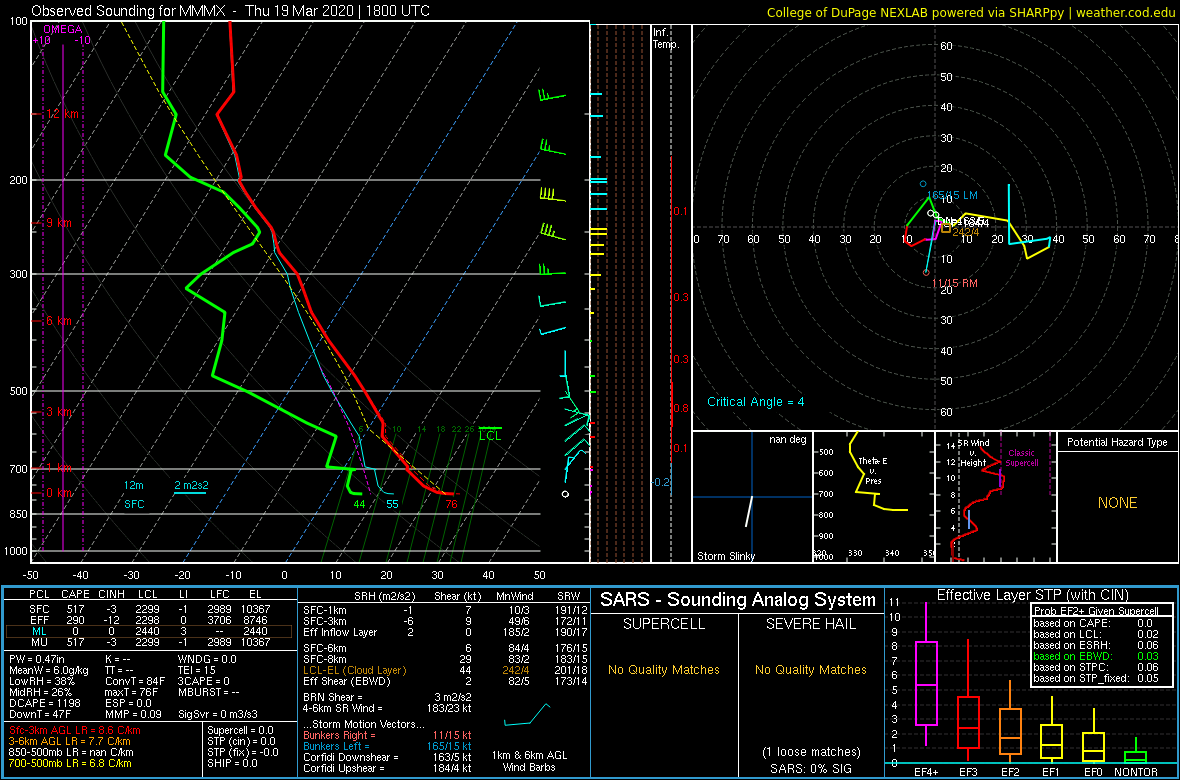Image resolution: width=1180 pixels, height=780 pixels.
Task: Click the 'Supercell = 0.0' composite value
Action: (240, 730)
